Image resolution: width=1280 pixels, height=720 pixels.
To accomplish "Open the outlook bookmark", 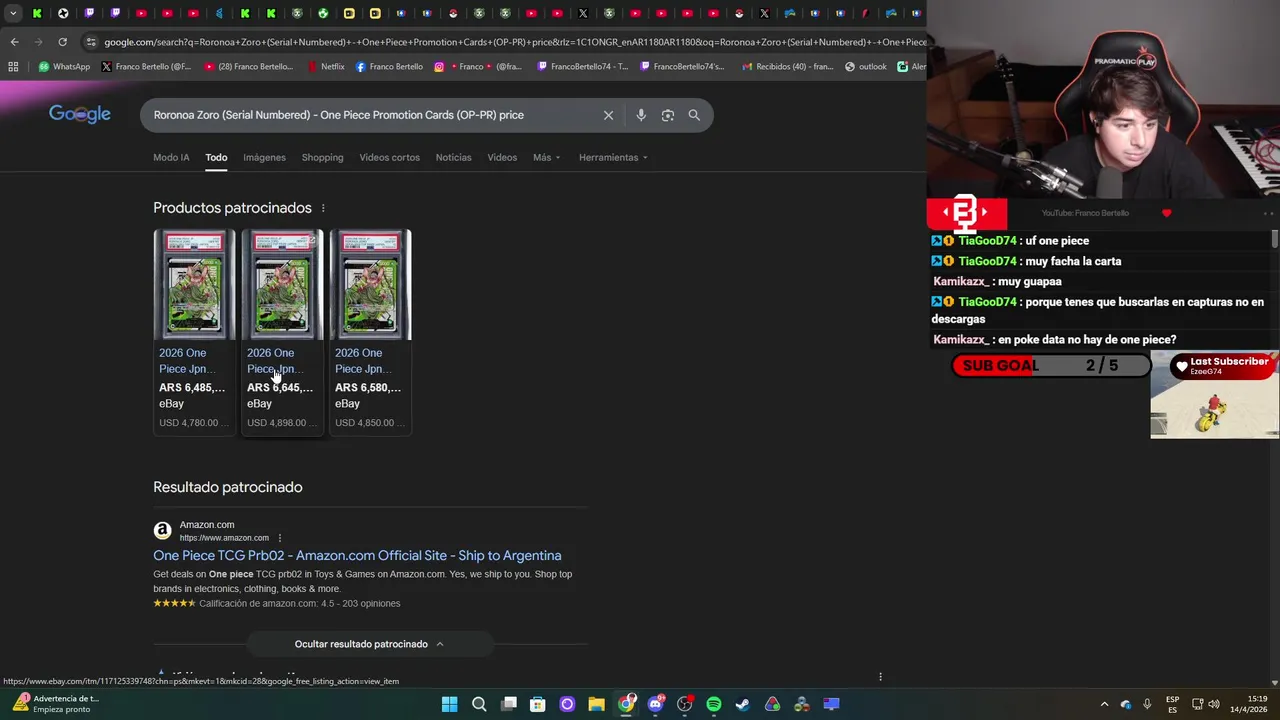I will [x=866, y=67].
